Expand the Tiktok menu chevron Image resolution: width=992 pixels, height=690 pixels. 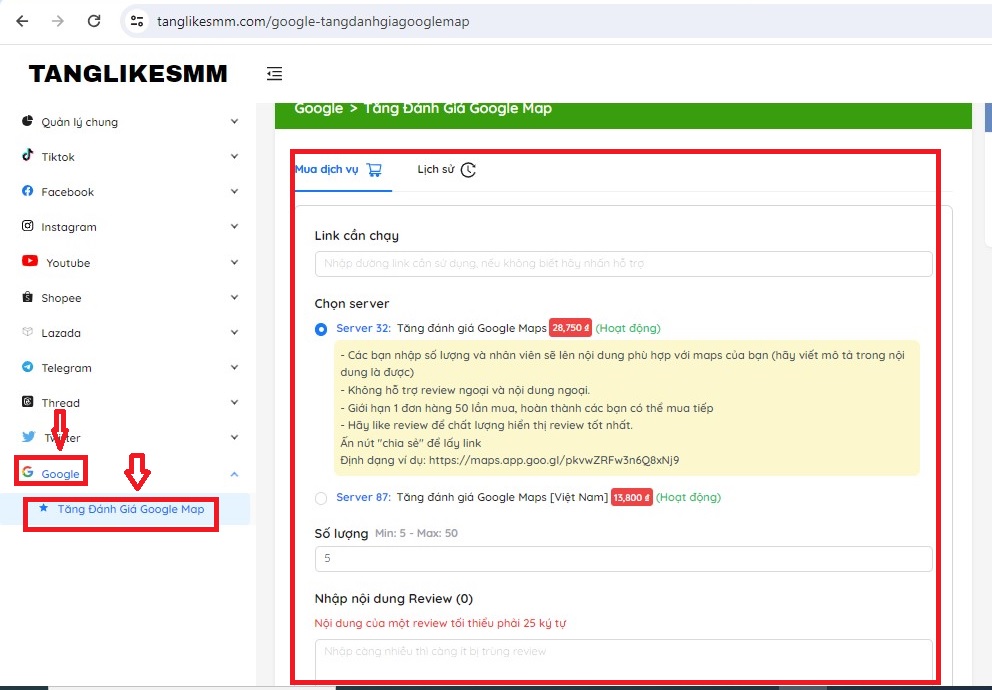[234, 156]
